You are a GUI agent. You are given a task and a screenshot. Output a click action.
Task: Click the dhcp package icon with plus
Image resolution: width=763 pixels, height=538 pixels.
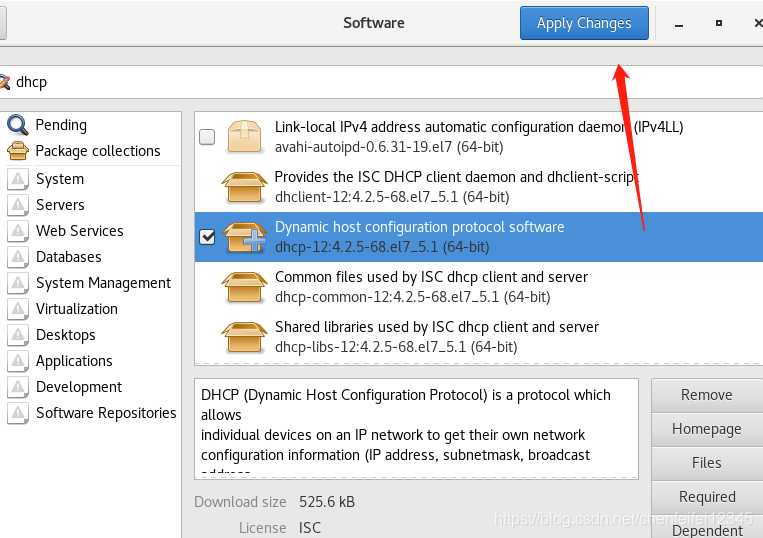pos(244,237)
